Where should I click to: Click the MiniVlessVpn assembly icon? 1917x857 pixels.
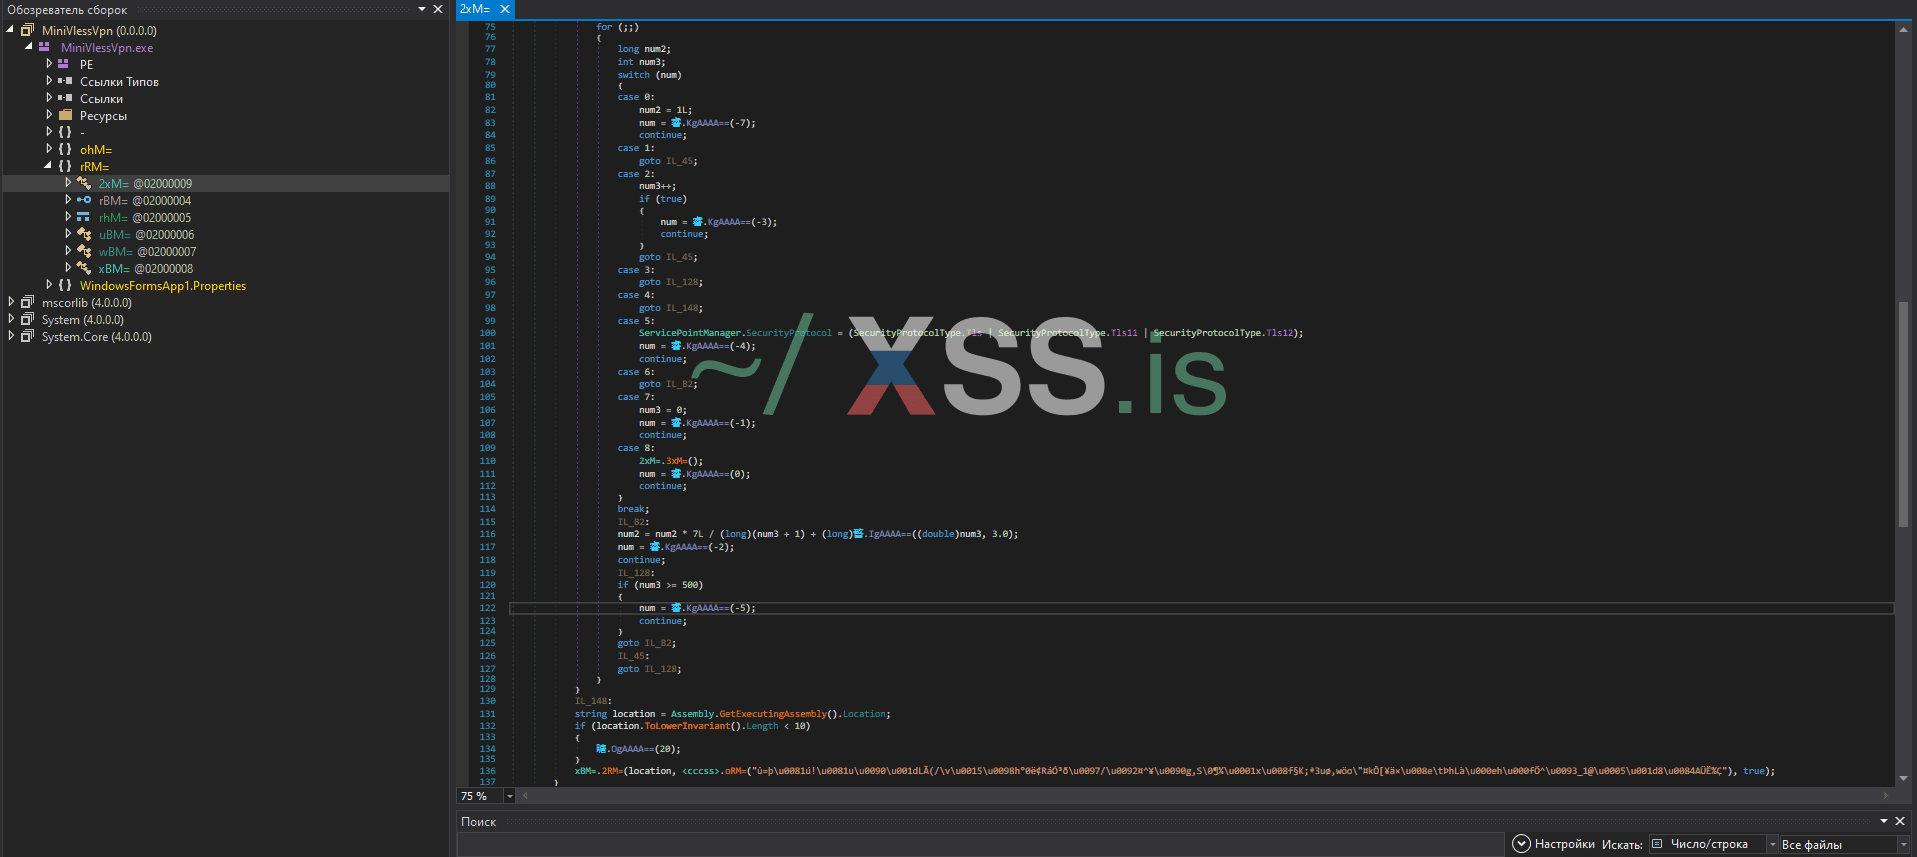point(27,30)
